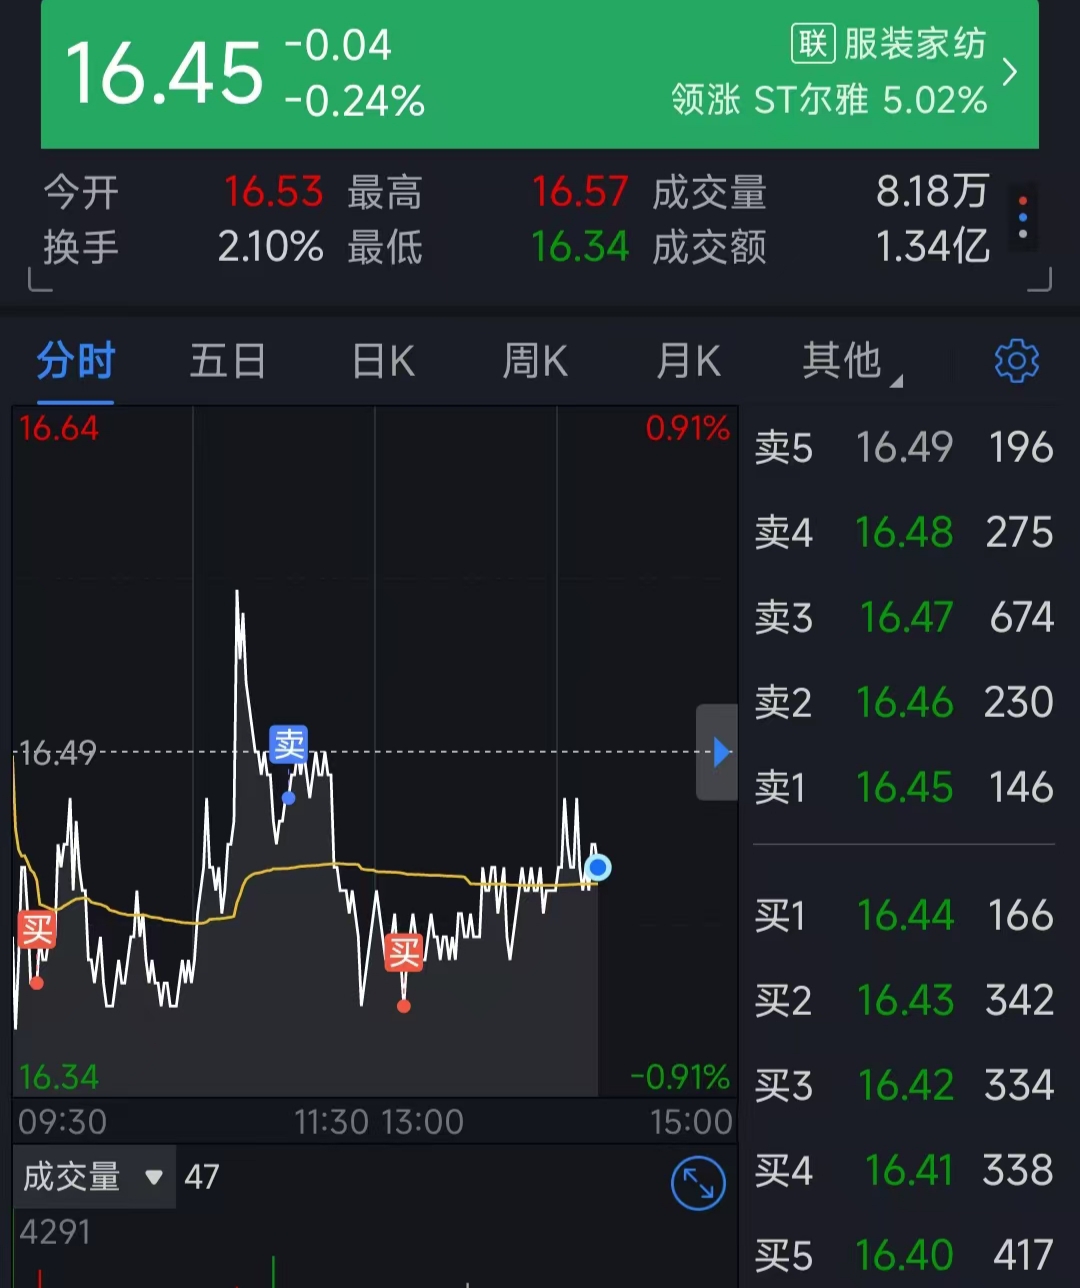Viewport: 1080px width, 1288px height.
Task: Tap the current price 16.45
Action: [164, 74]
